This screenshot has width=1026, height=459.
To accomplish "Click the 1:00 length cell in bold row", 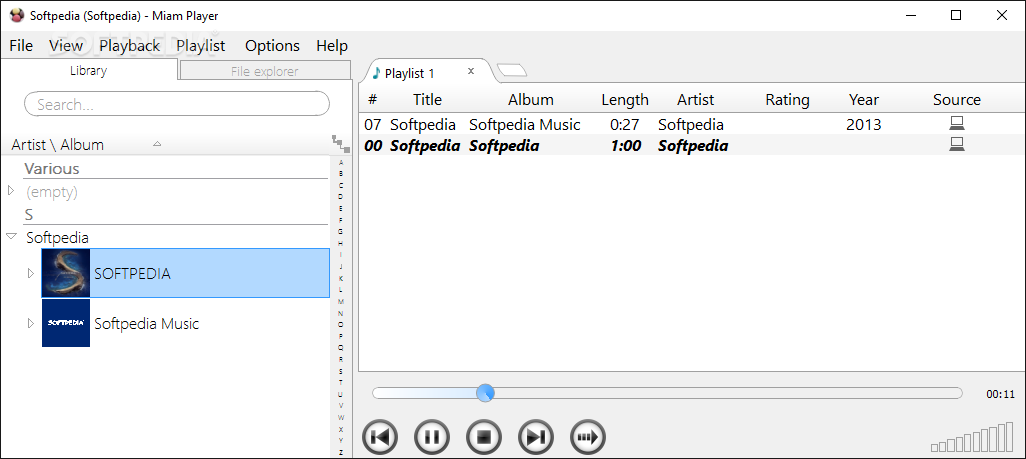I will pos(626,145).
